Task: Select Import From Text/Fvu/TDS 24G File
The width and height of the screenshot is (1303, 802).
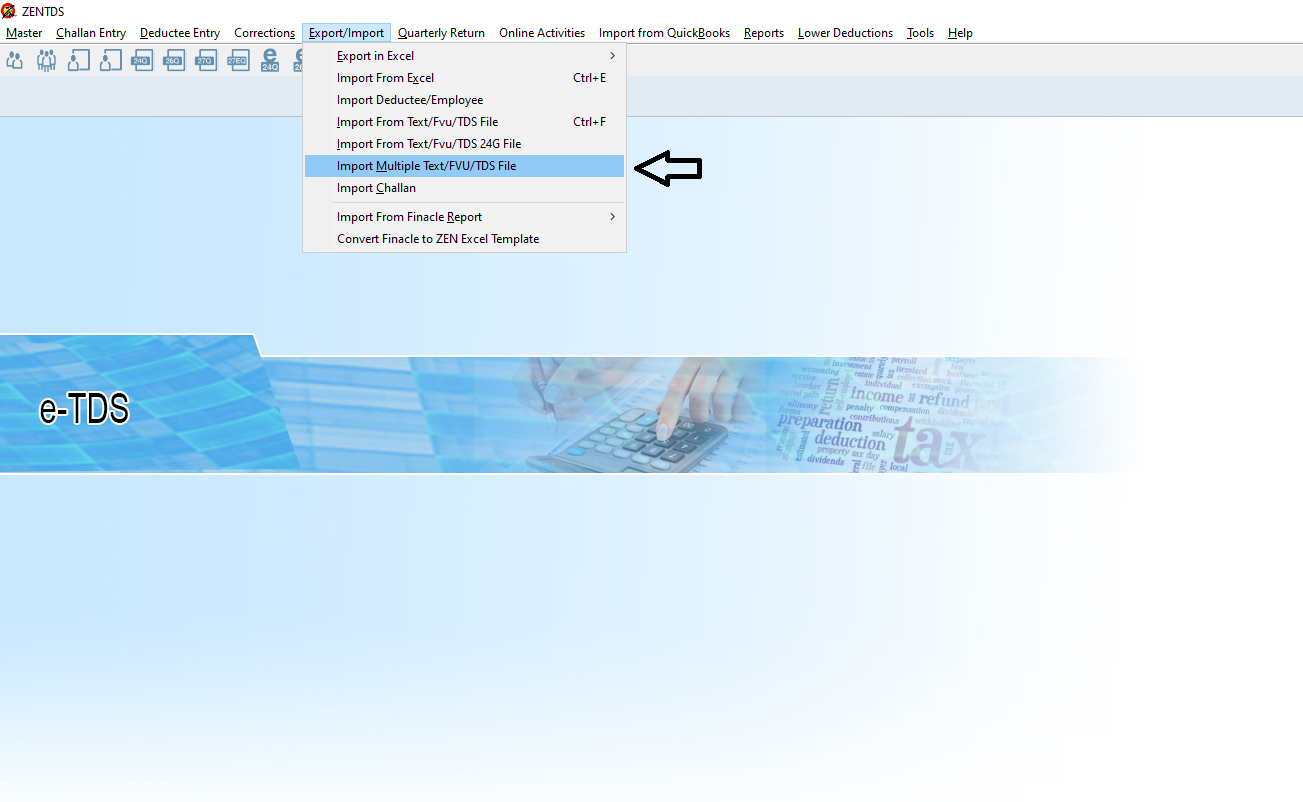Action: pos(464,144)
